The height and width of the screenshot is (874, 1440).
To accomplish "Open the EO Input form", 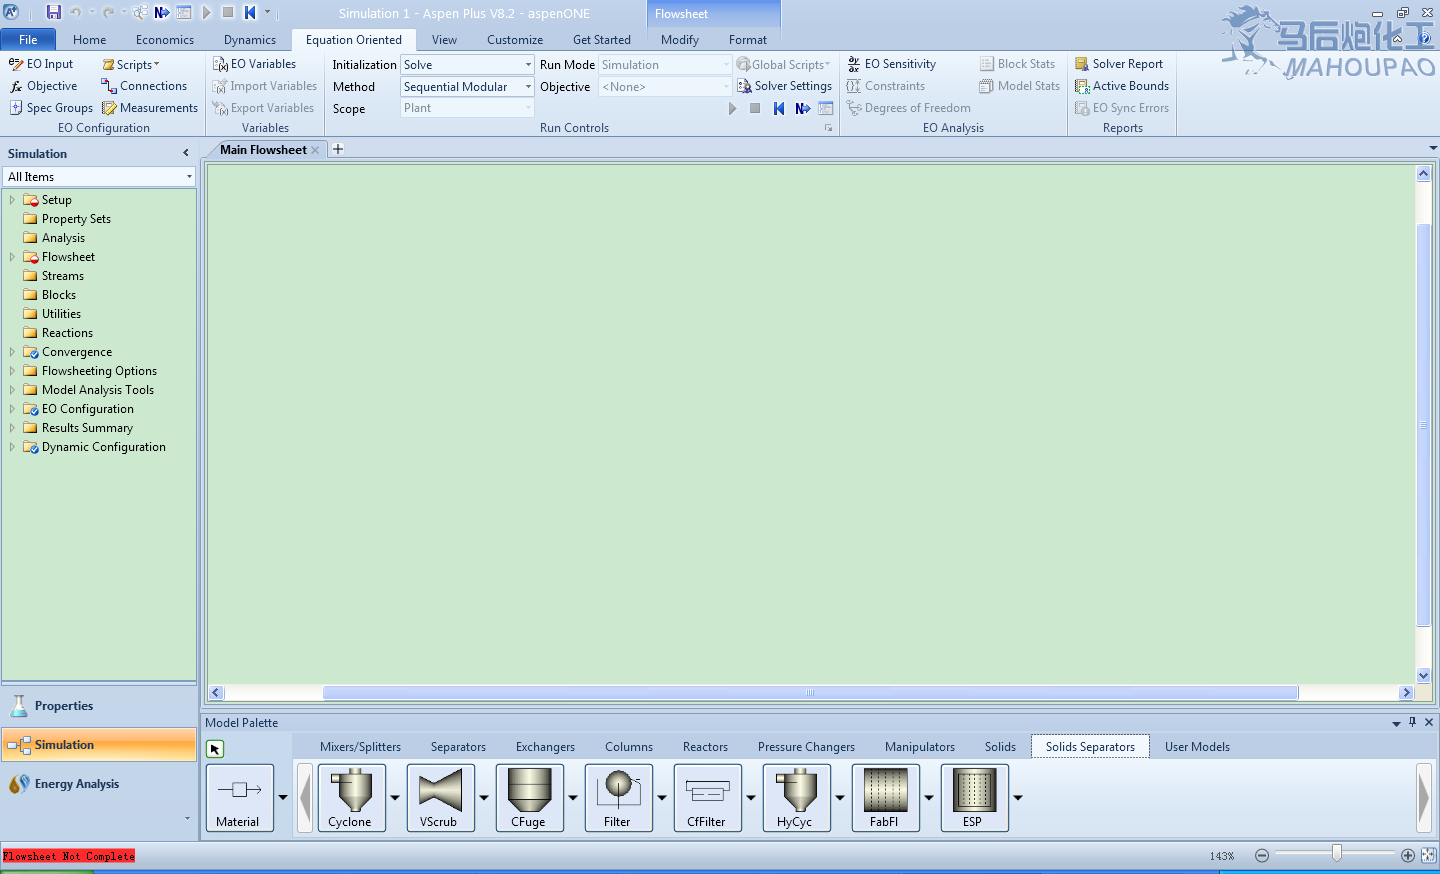I will pos(41,64).
